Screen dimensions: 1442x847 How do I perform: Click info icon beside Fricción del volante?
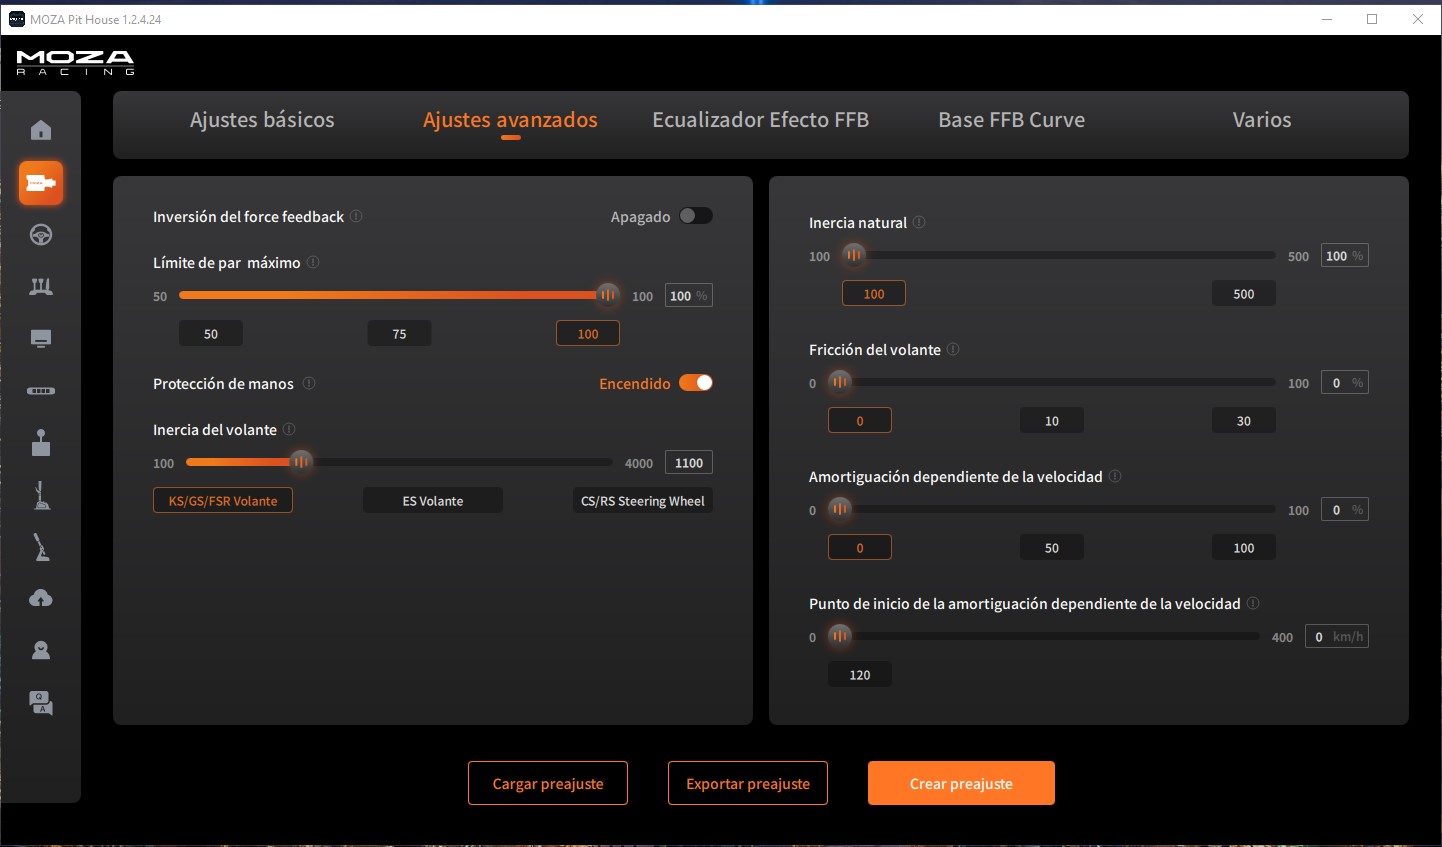tap(953, 349)
